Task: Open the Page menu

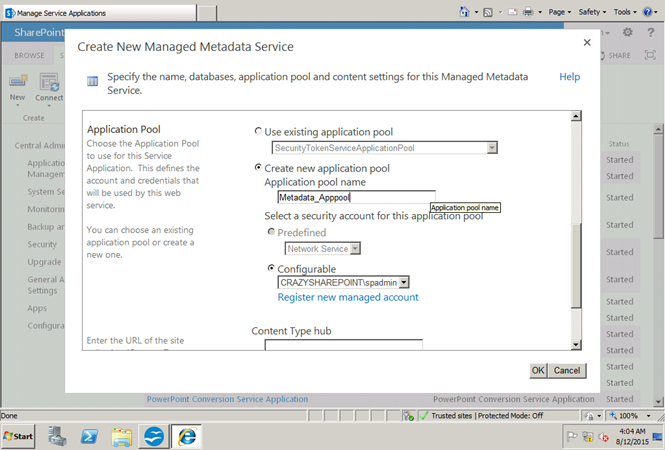Action: point(560,12)
